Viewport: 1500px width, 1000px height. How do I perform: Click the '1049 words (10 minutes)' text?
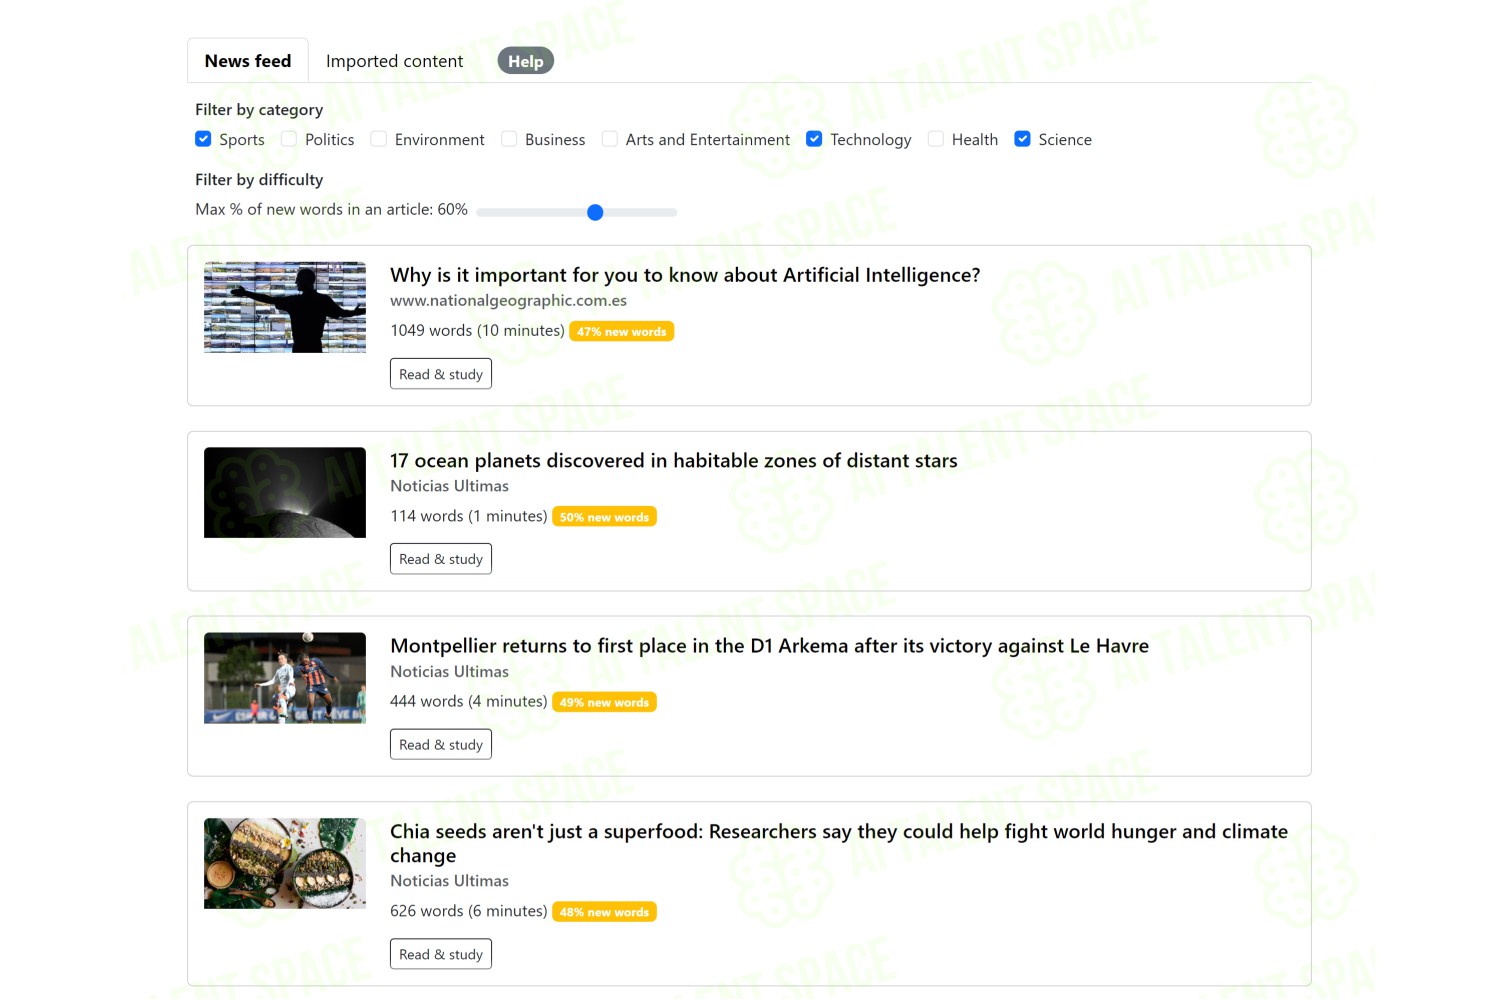pos(477,330)
